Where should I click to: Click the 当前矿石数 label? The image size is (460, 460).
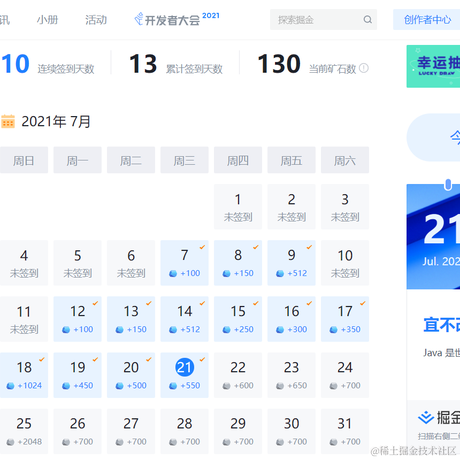coord(332,69)
